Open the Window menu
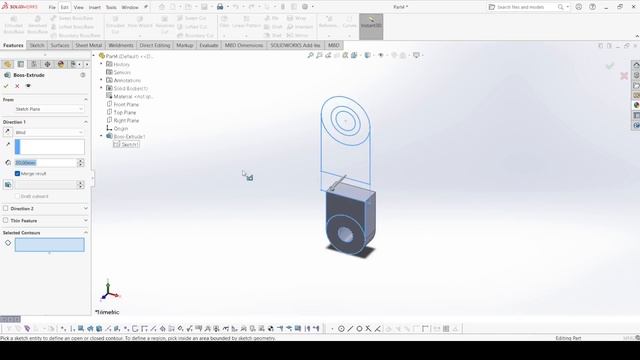 (x=130, y=7)
